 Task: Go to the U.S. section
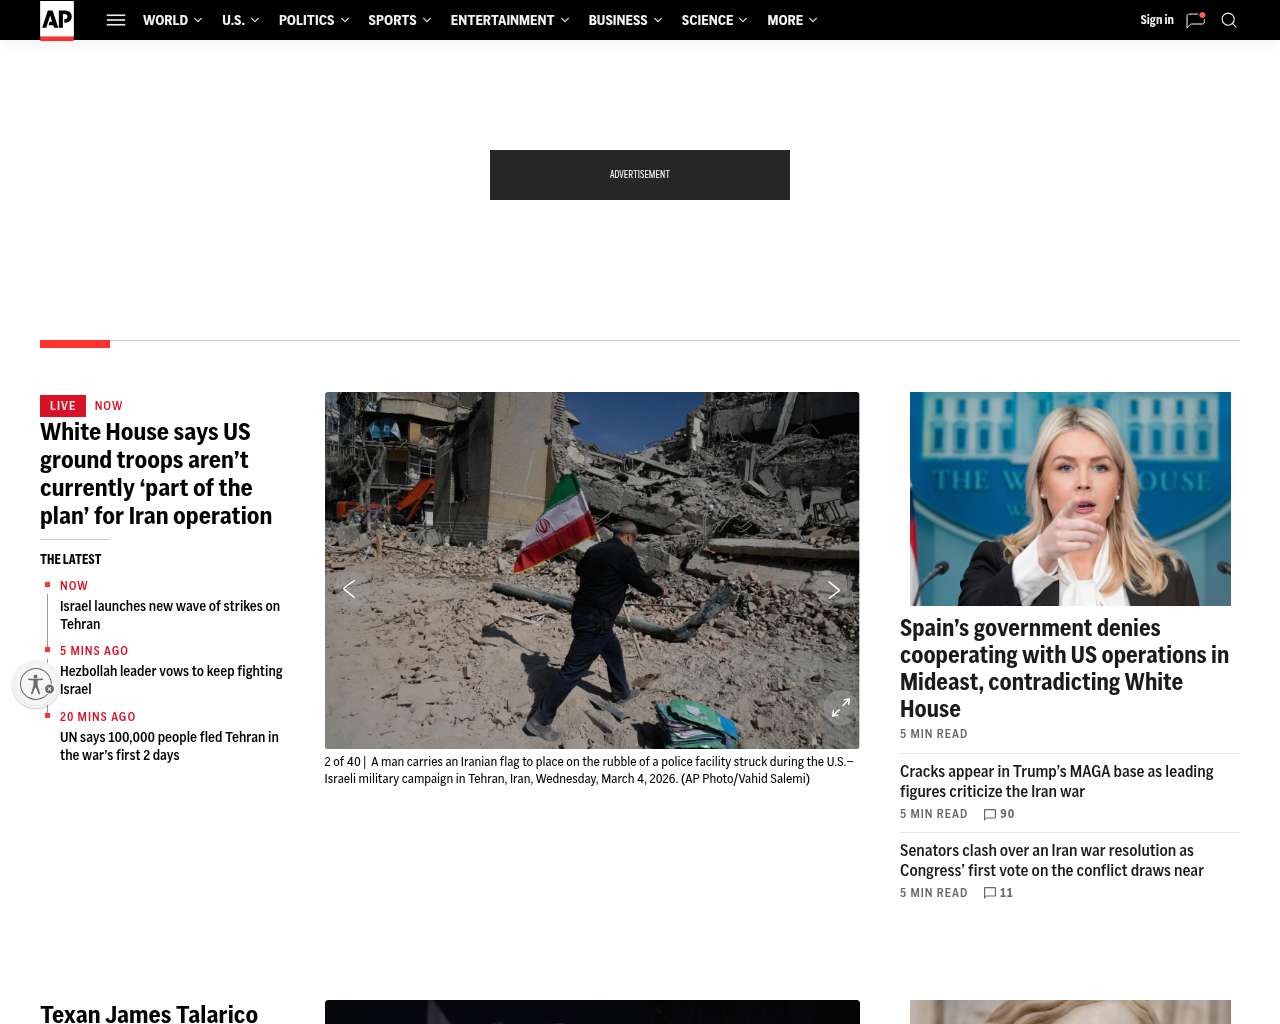(233, 20)
